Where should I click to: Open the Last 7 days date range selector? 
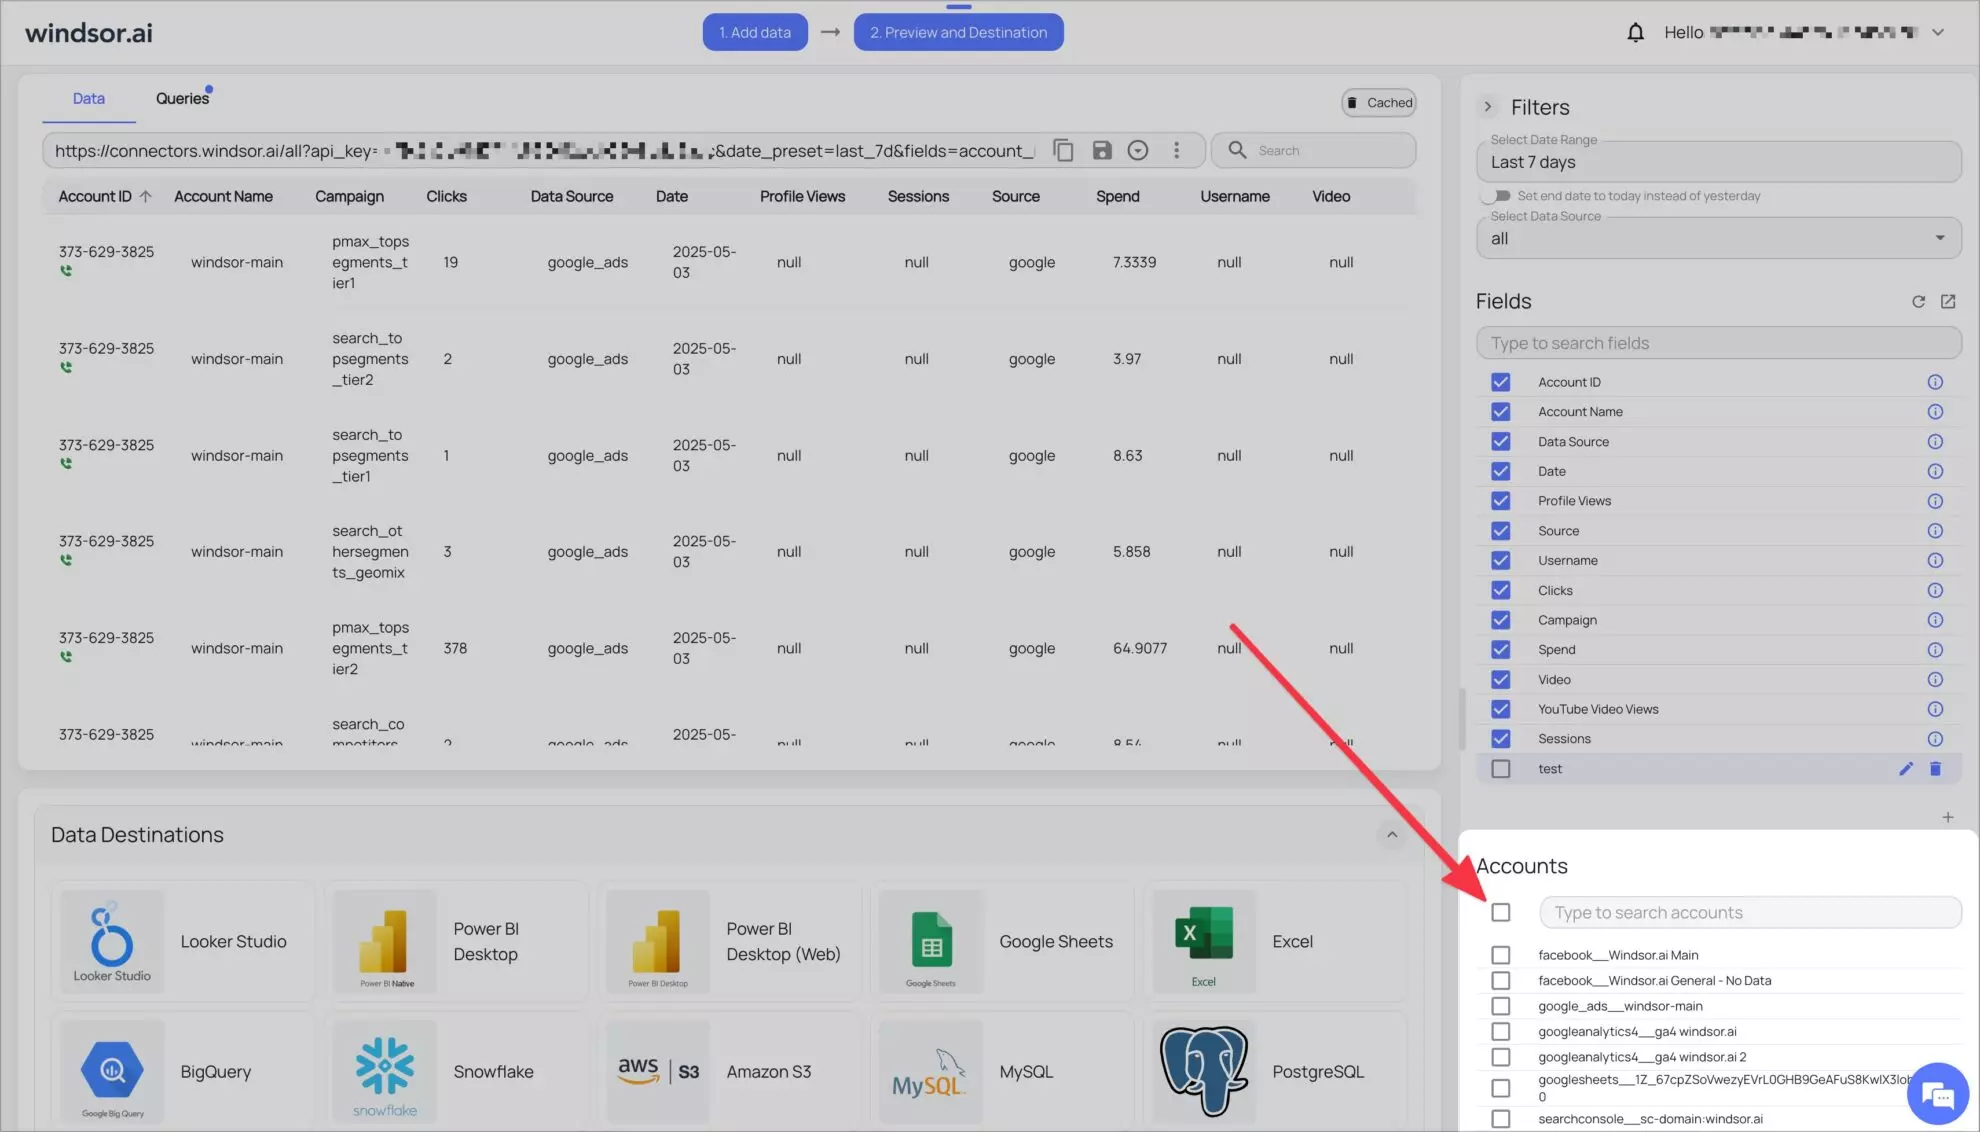tap(1718, 162)
